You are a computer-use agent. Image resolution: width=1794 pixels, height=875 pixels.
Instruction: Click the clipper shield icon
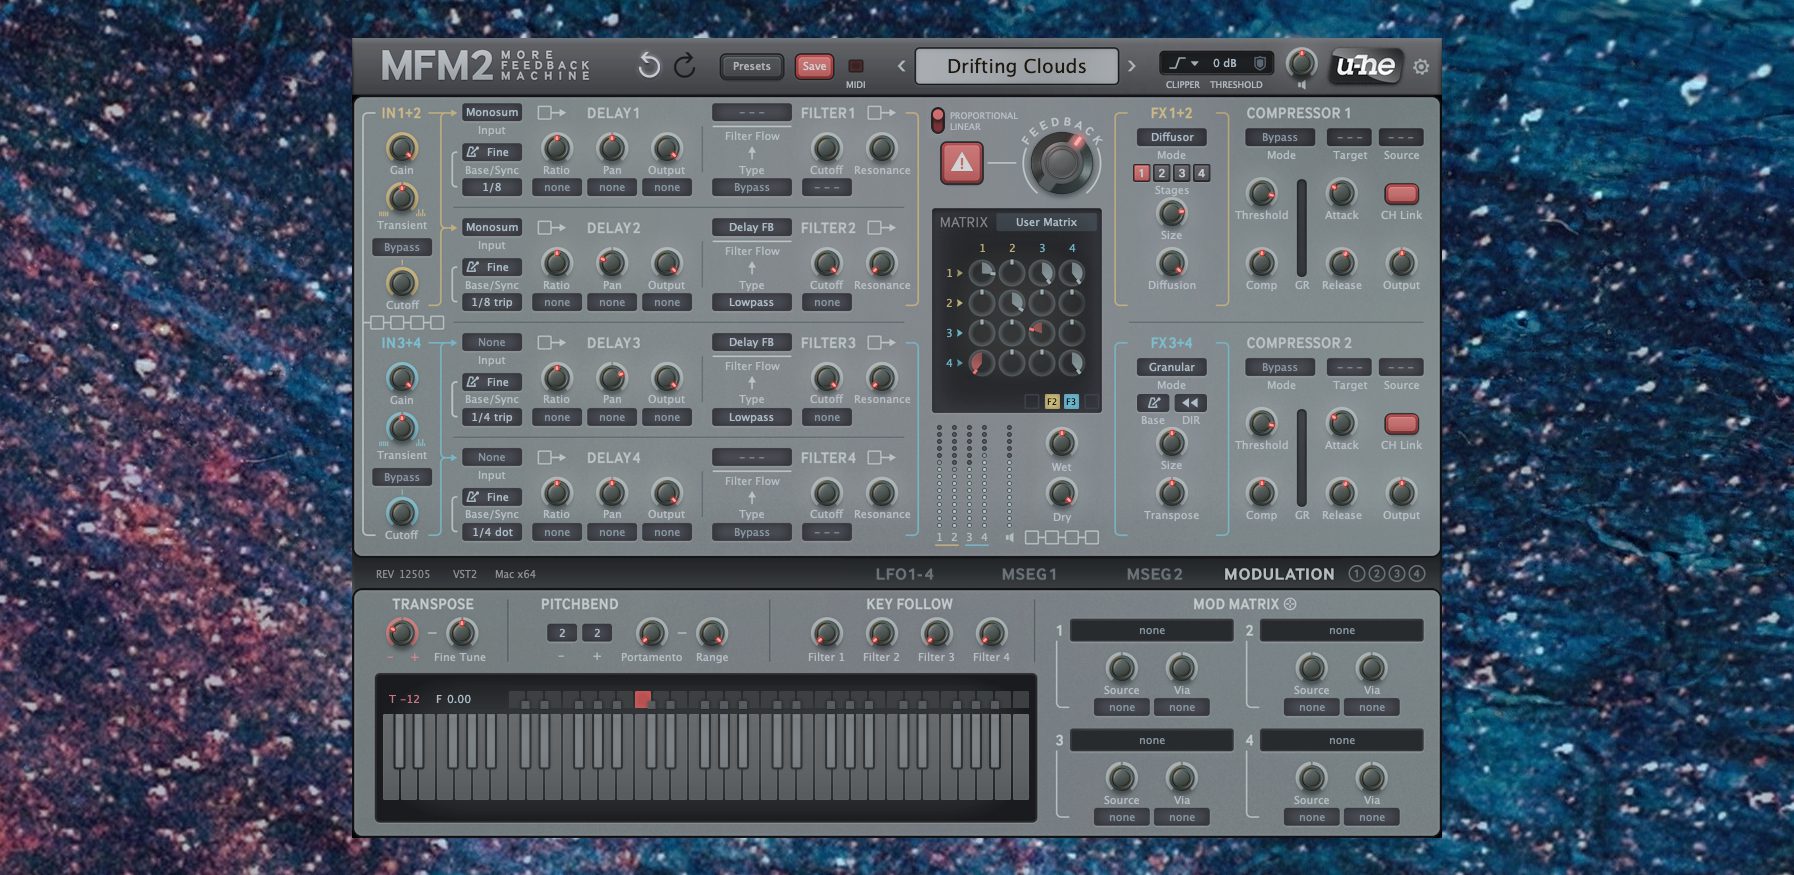1260,63
